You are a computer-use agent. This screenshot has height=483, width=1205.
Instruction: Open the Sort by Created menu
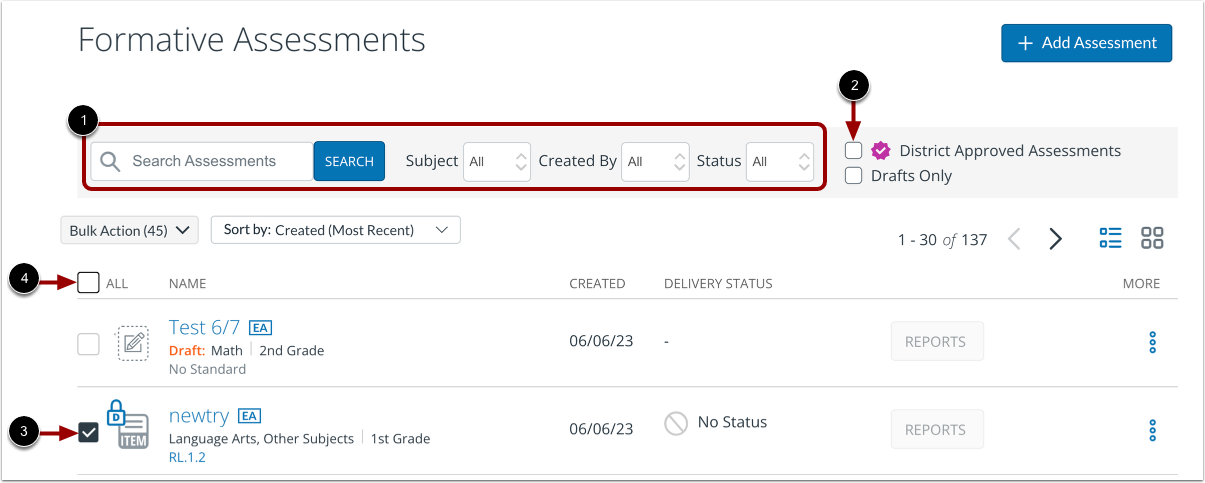(x=336, y=230)
